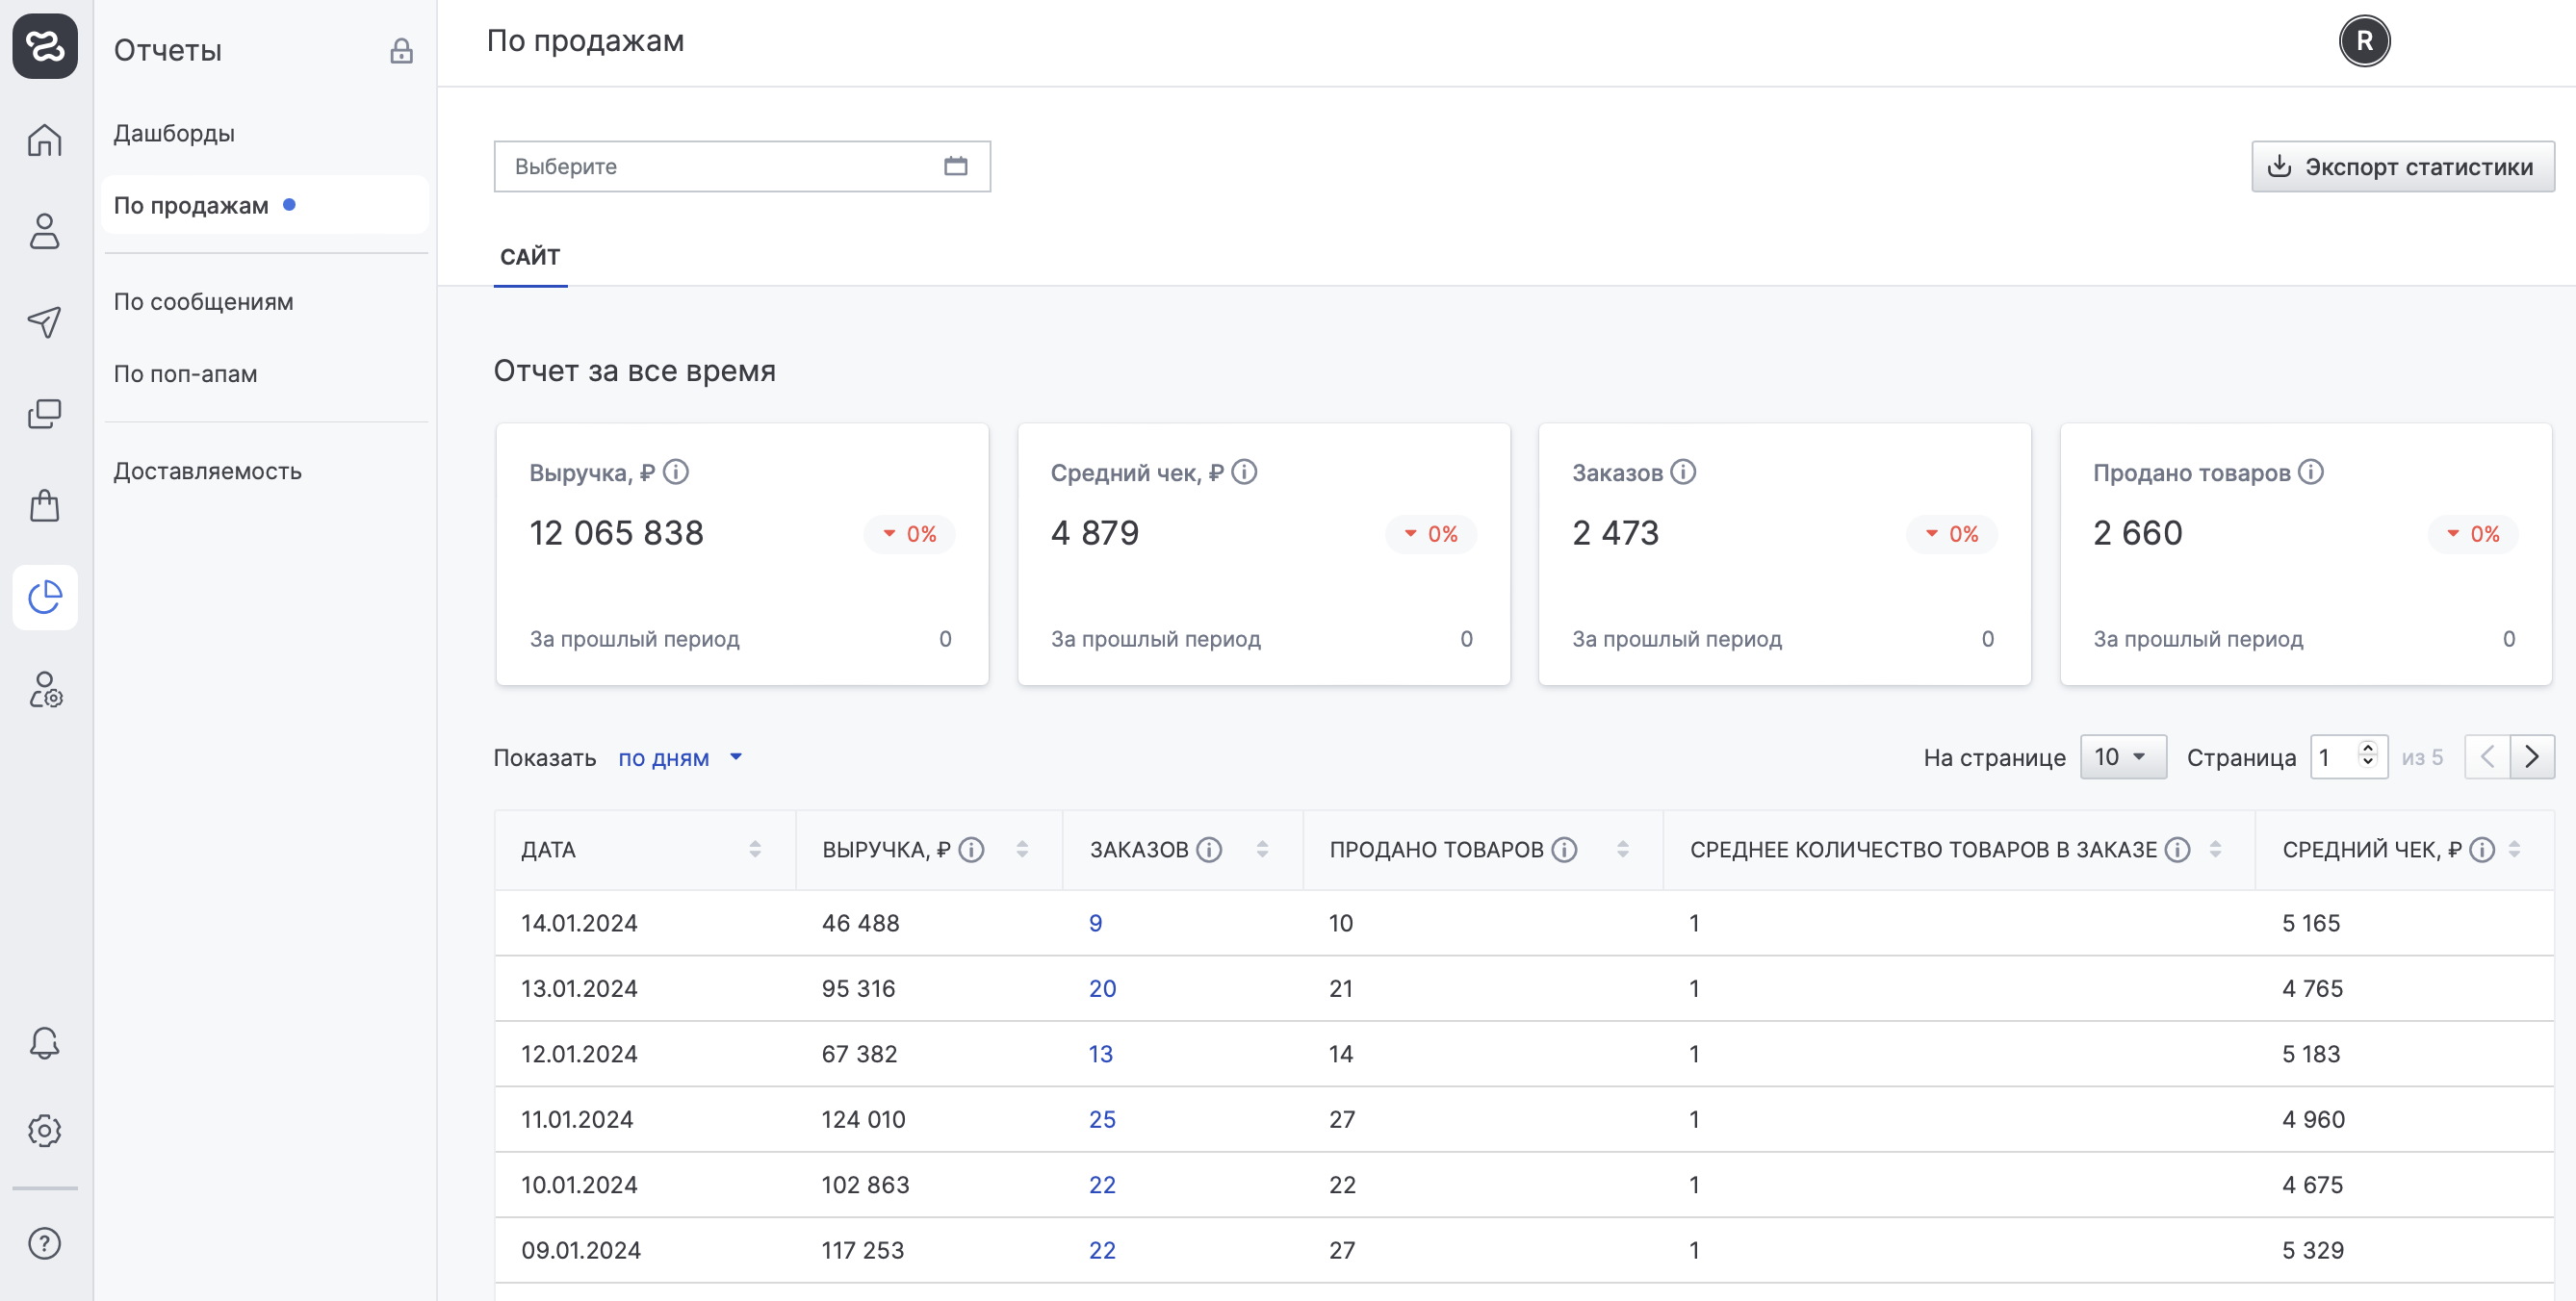2576x1301 pixels.
Task: Open the help question-mark icon
Action: pyautogui.click(x=44, y=1243)
